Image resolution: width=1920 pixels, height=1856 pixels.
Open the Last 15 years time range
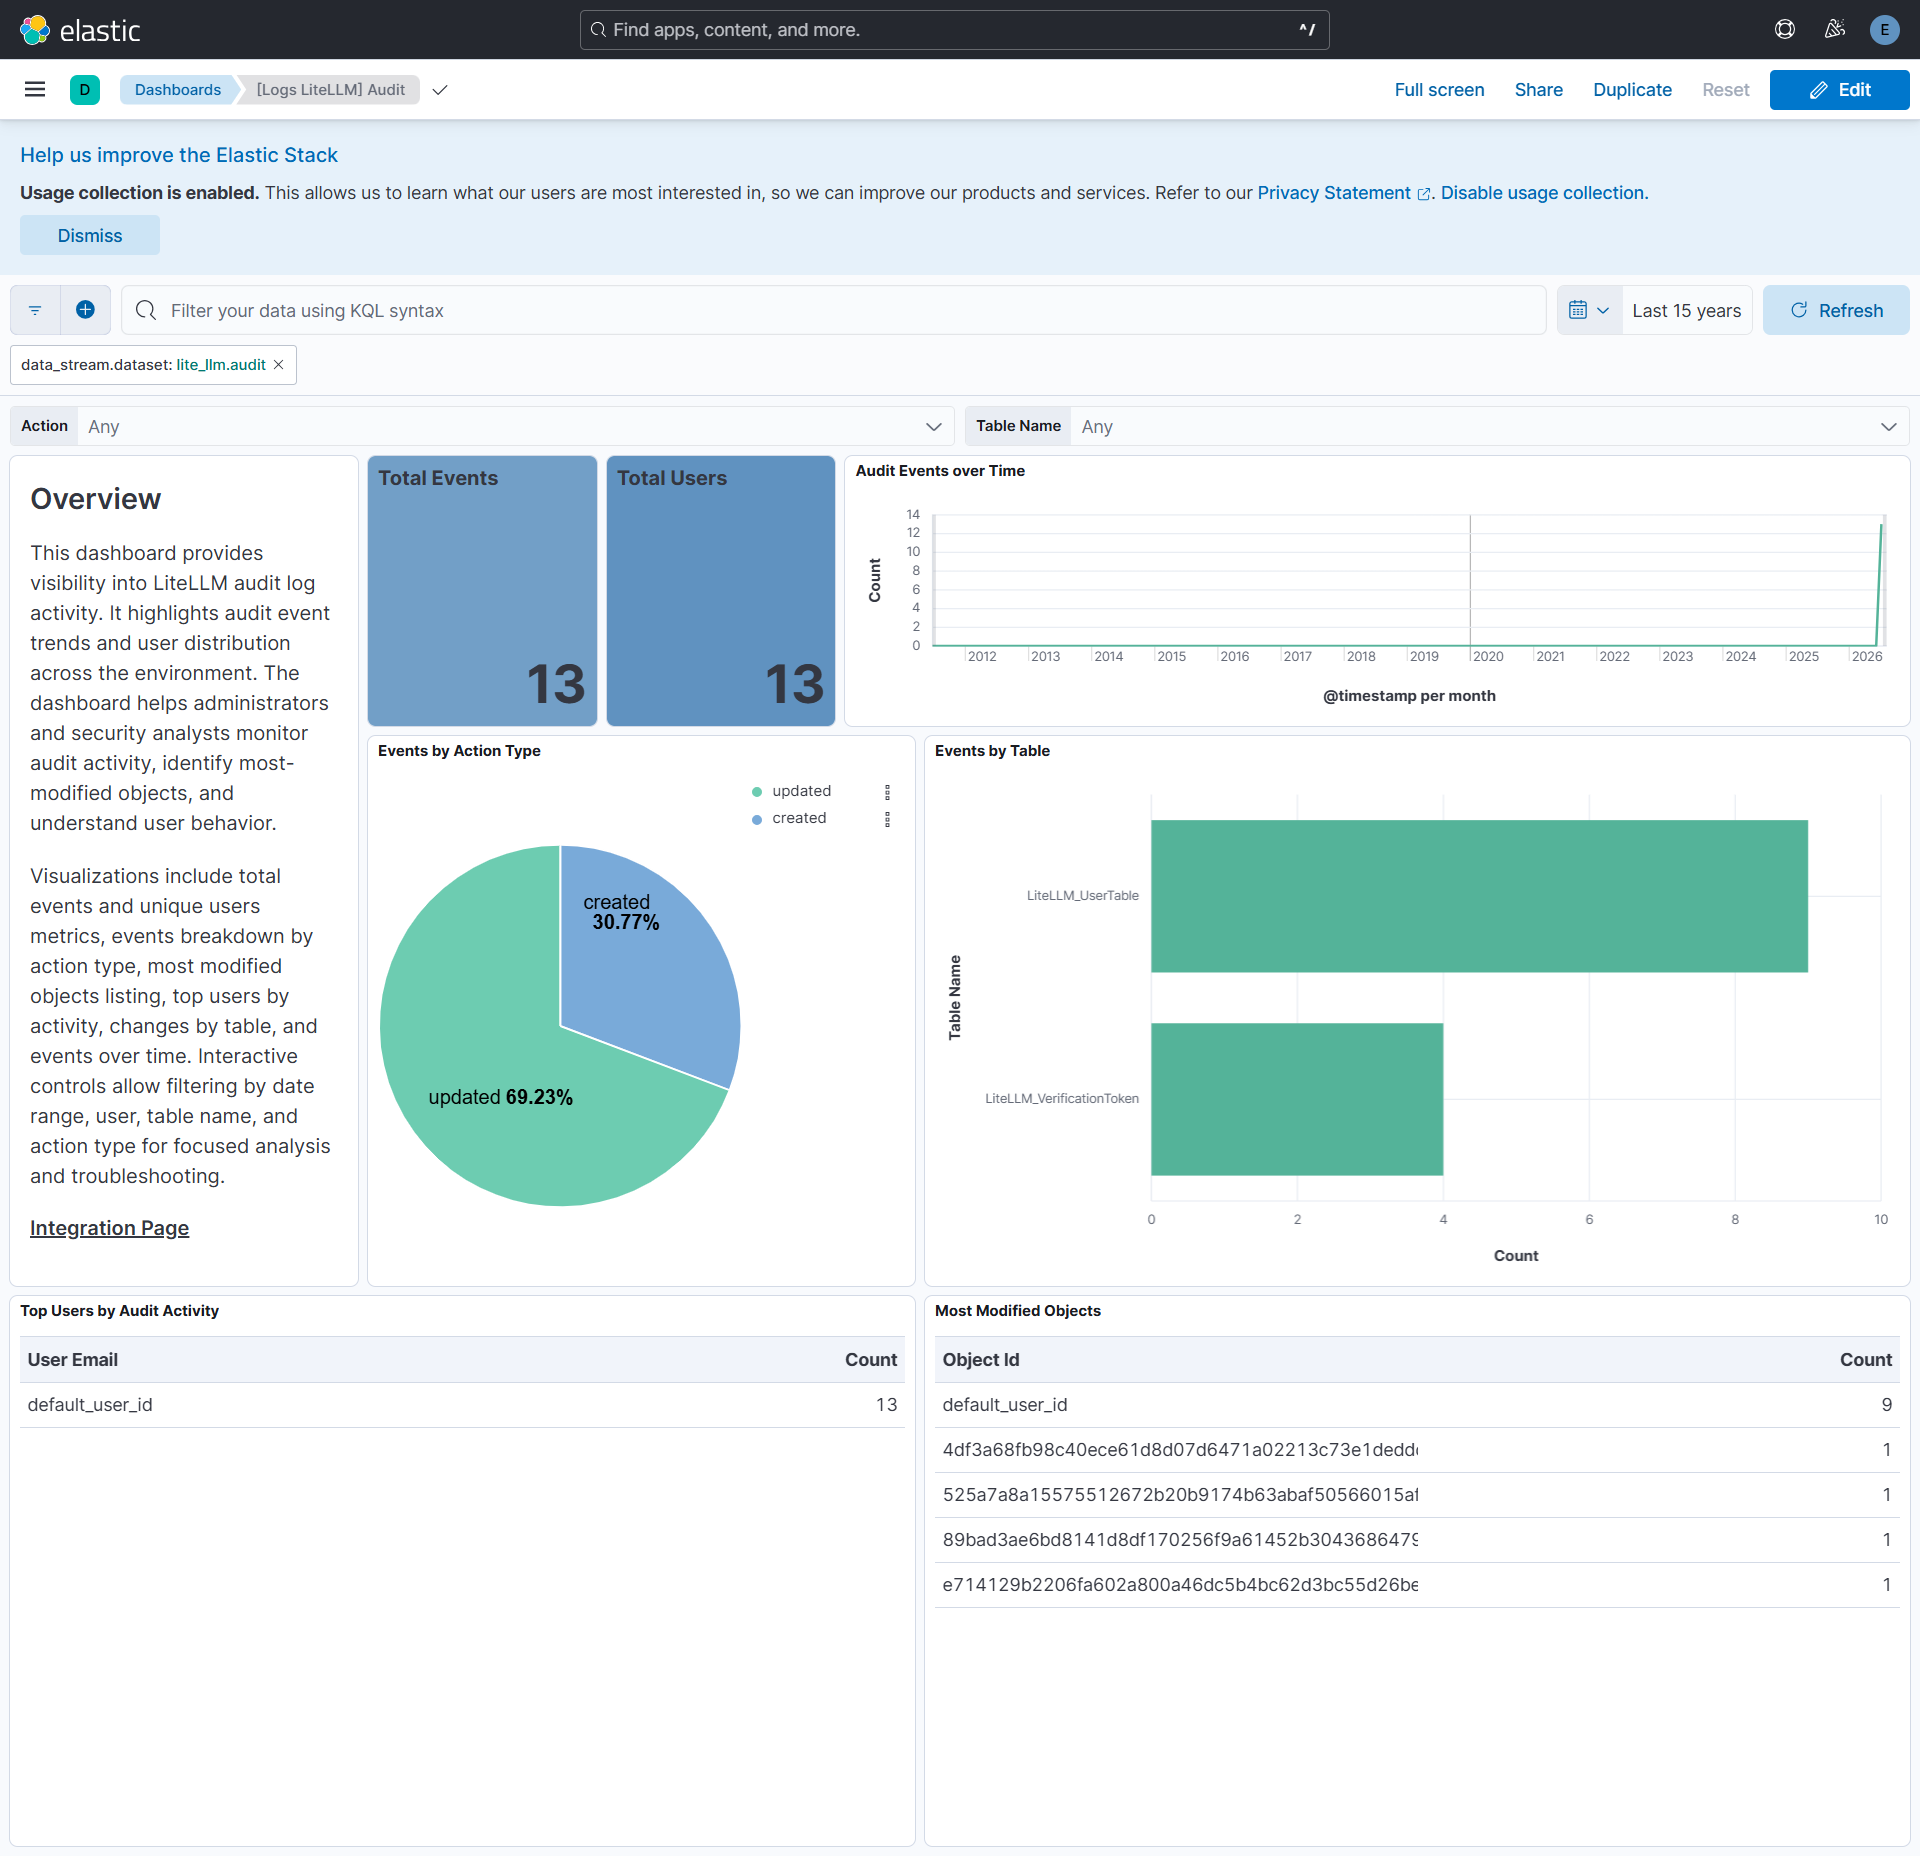[x=1686, y=310]
